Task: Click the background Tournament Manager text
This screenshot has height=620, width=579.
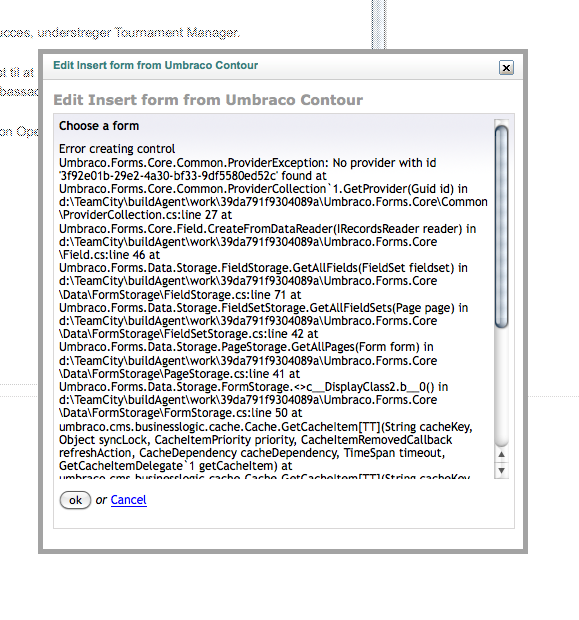Action: click(177, 32)
